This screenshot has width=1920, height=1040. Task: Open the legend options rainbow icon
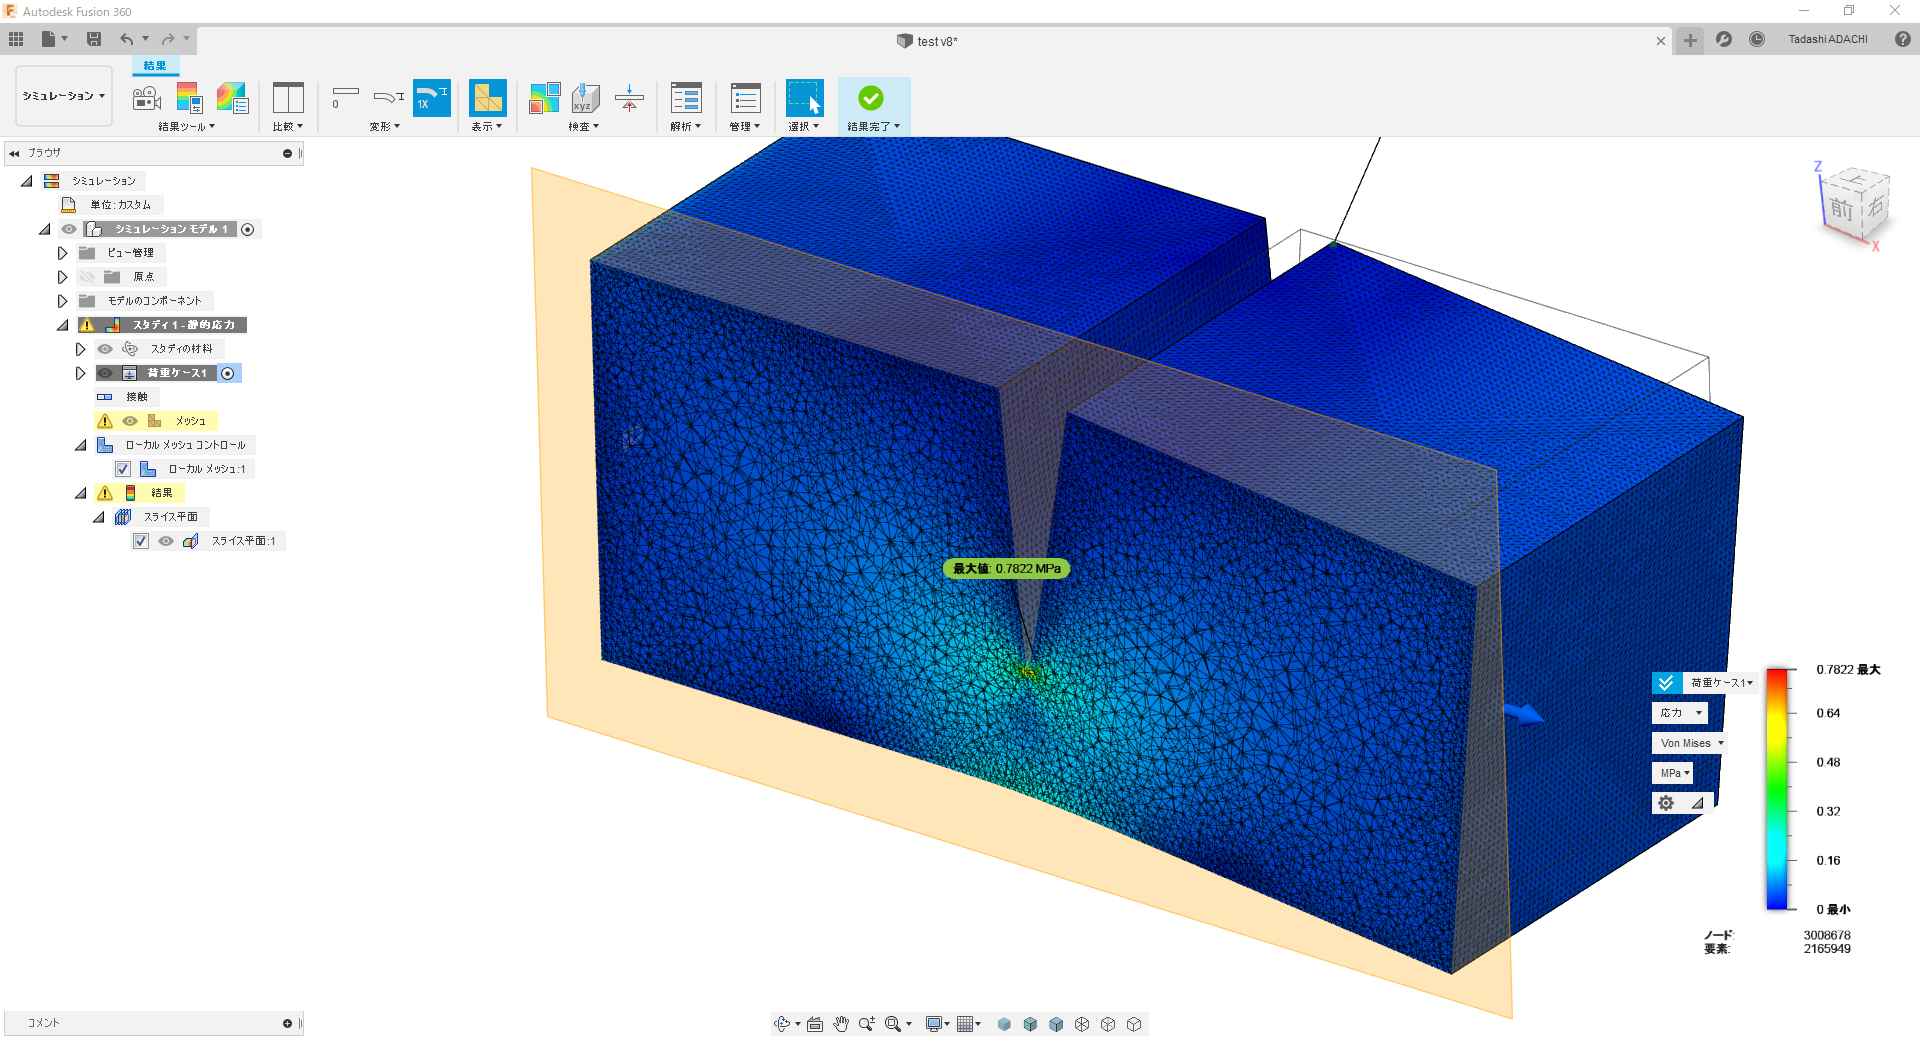(189, 98)
